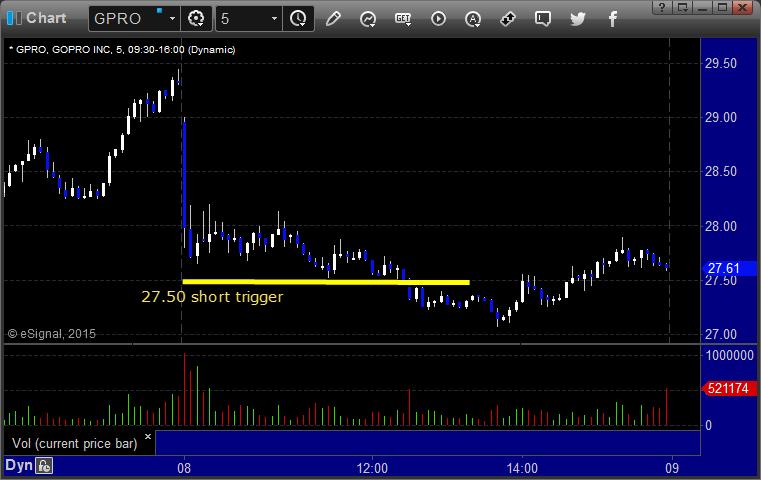Screen dimensions: 761x480
Task: Click the 521174 volume value marker
Action: coord(729,388)
